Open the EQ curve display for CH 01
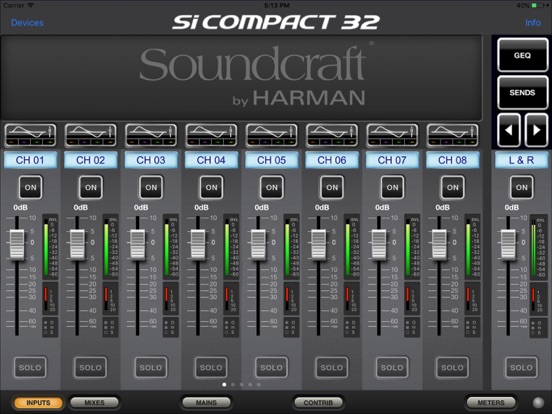Screen dimensions: 552x414 coord(30,135)
